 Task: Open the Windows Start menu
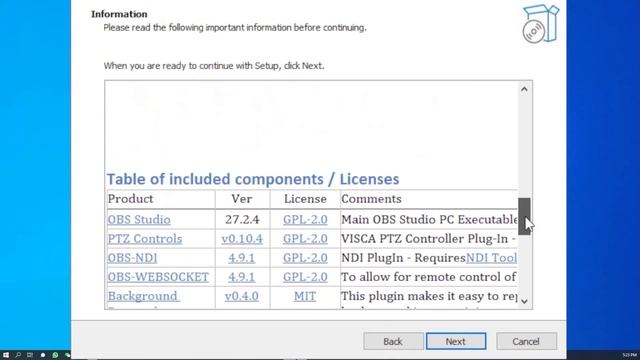[x=6, y=355]
